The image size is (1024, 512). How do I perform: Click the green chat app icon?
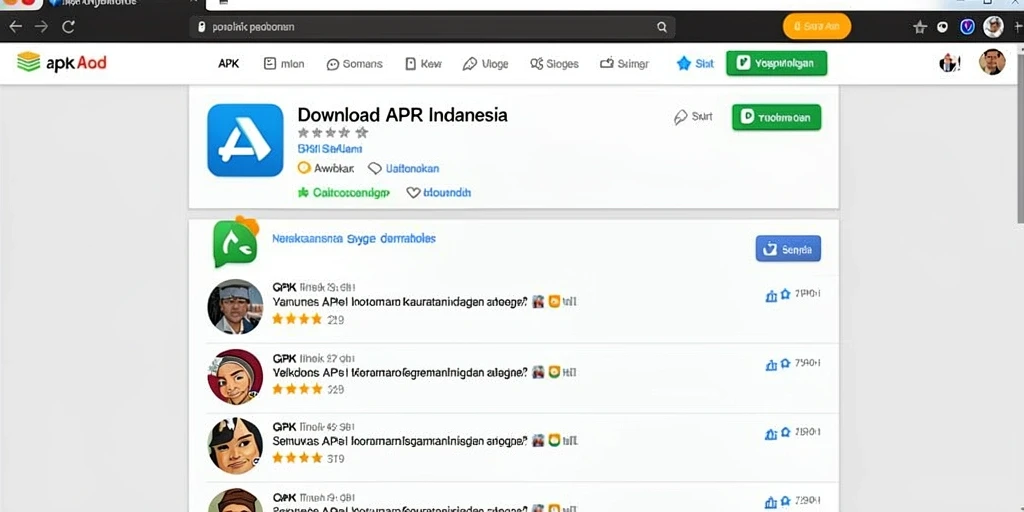pos(235,242)
